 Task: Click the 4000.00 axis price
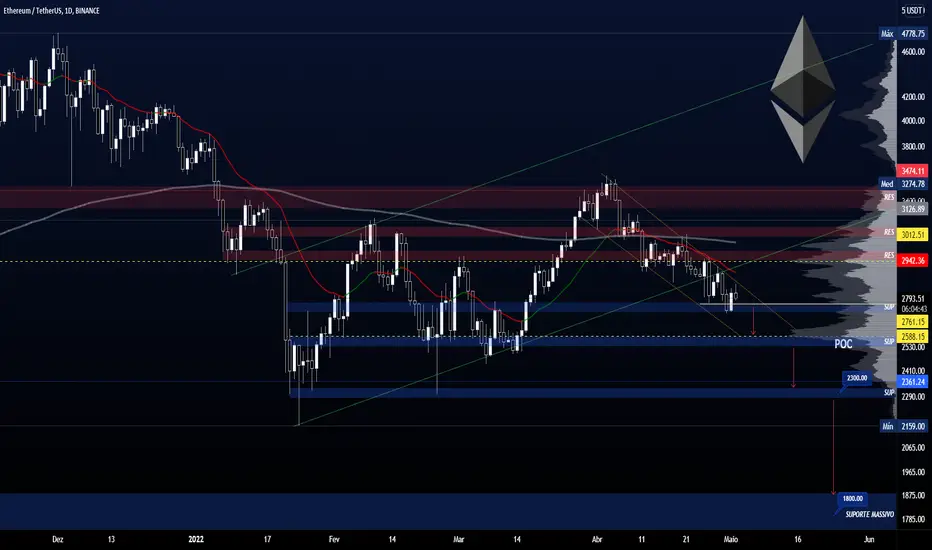pyautogui.click(x=913, y=121)
